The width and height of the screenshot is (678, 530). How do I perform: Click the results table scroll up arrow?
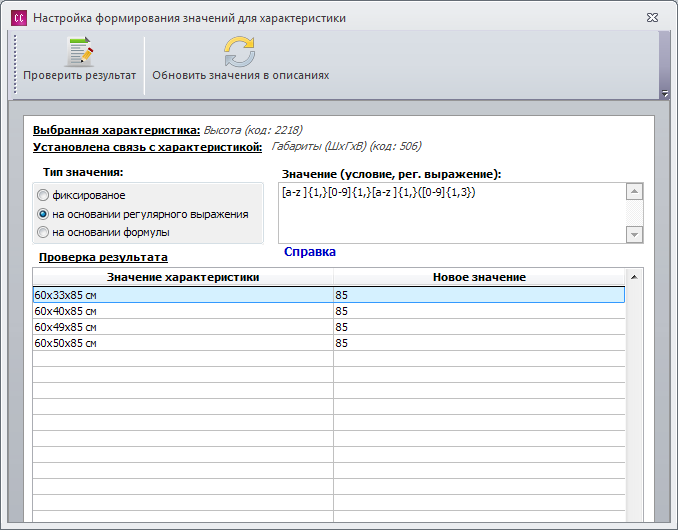pyautogui.click(x=634, y=277)
